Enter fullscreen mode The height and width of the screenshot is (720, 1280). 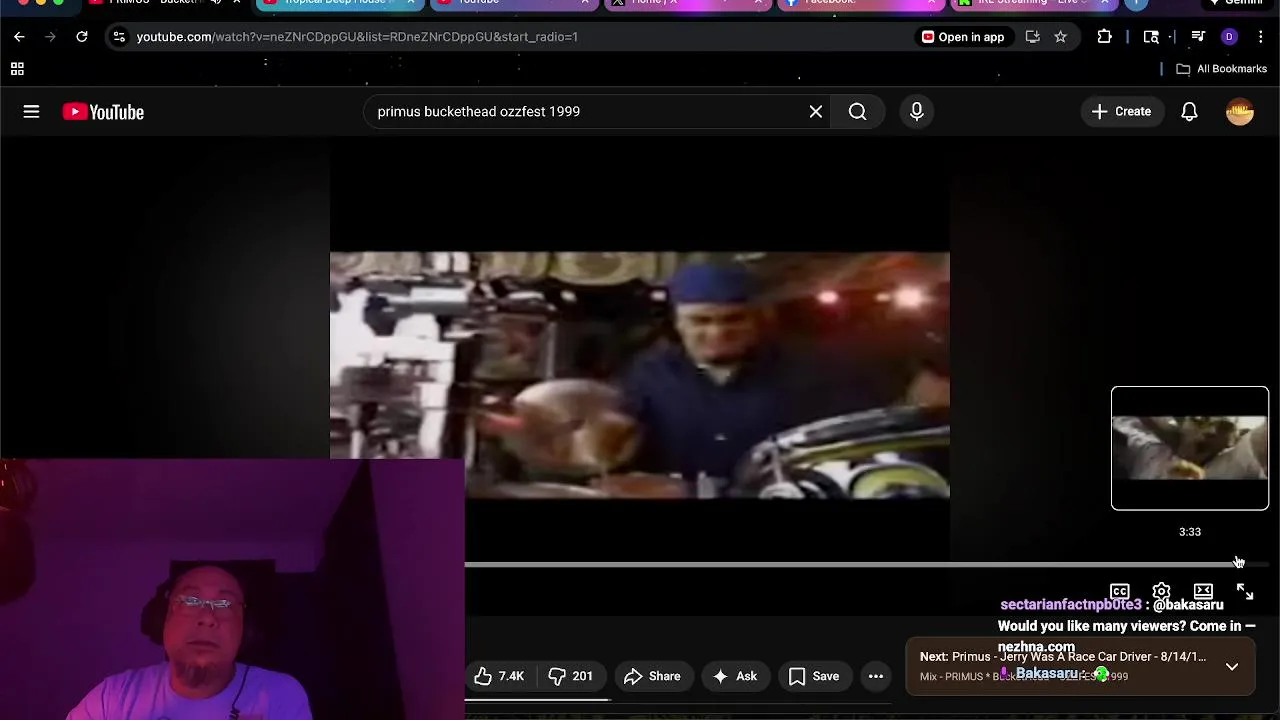[1245, 592]
